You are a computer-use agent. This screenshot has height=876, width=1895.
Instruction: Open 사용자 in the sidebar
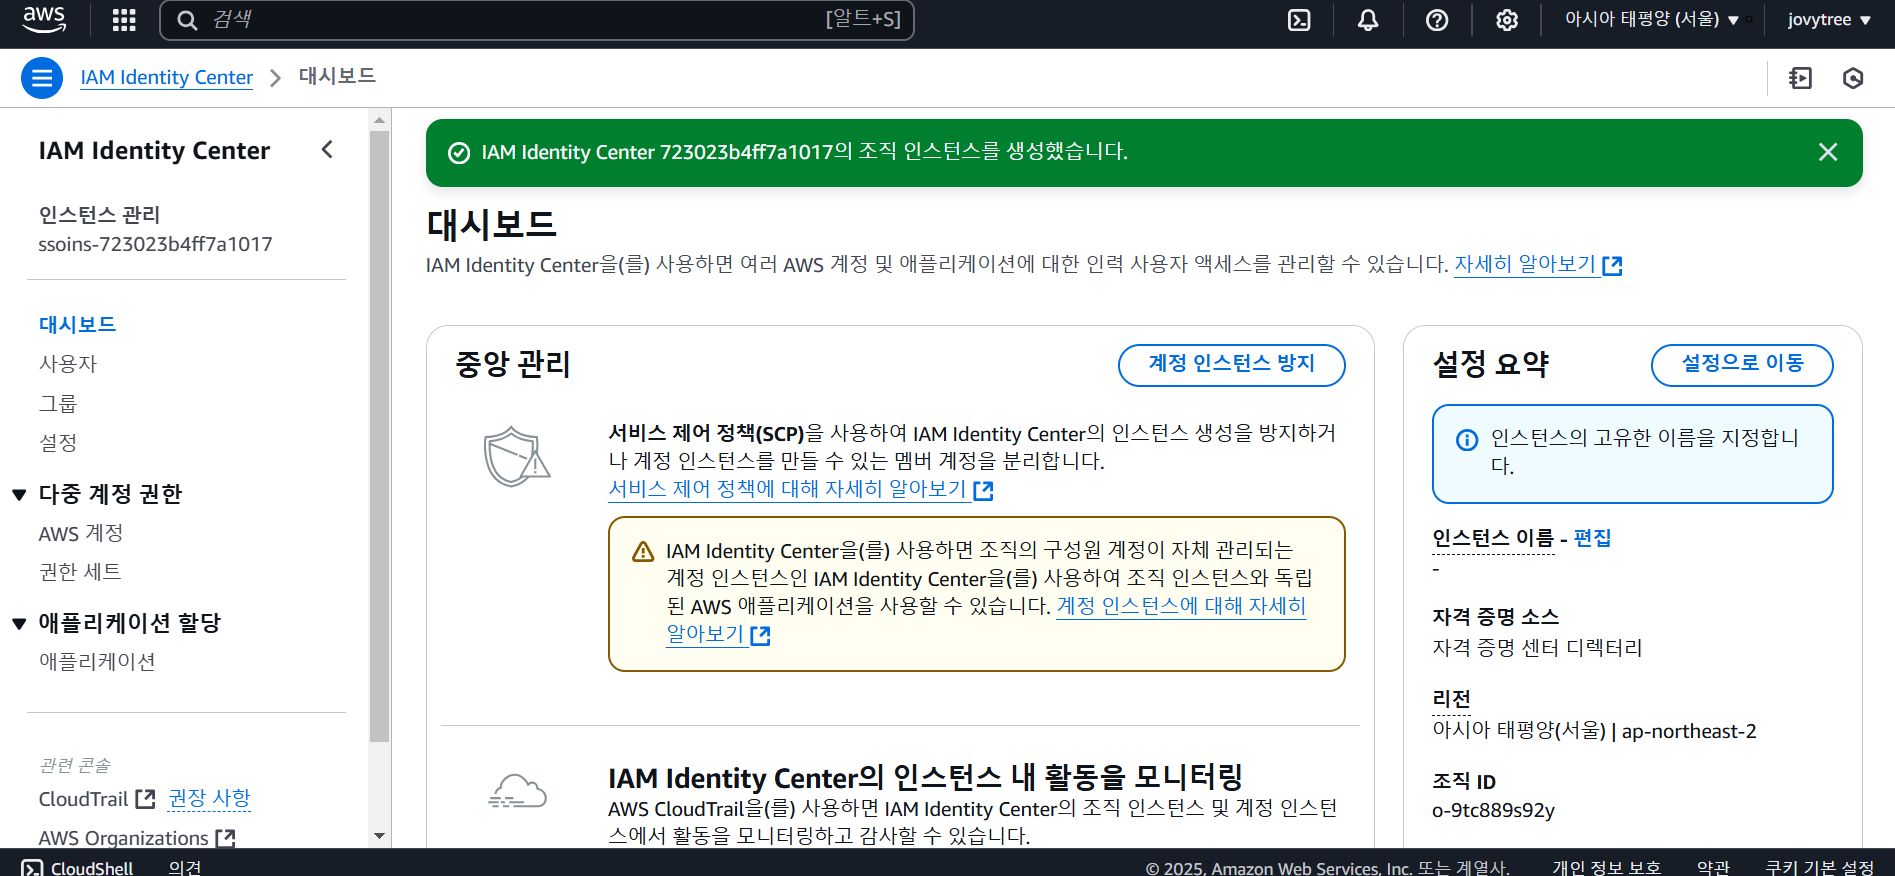click(x=67, y=364)
